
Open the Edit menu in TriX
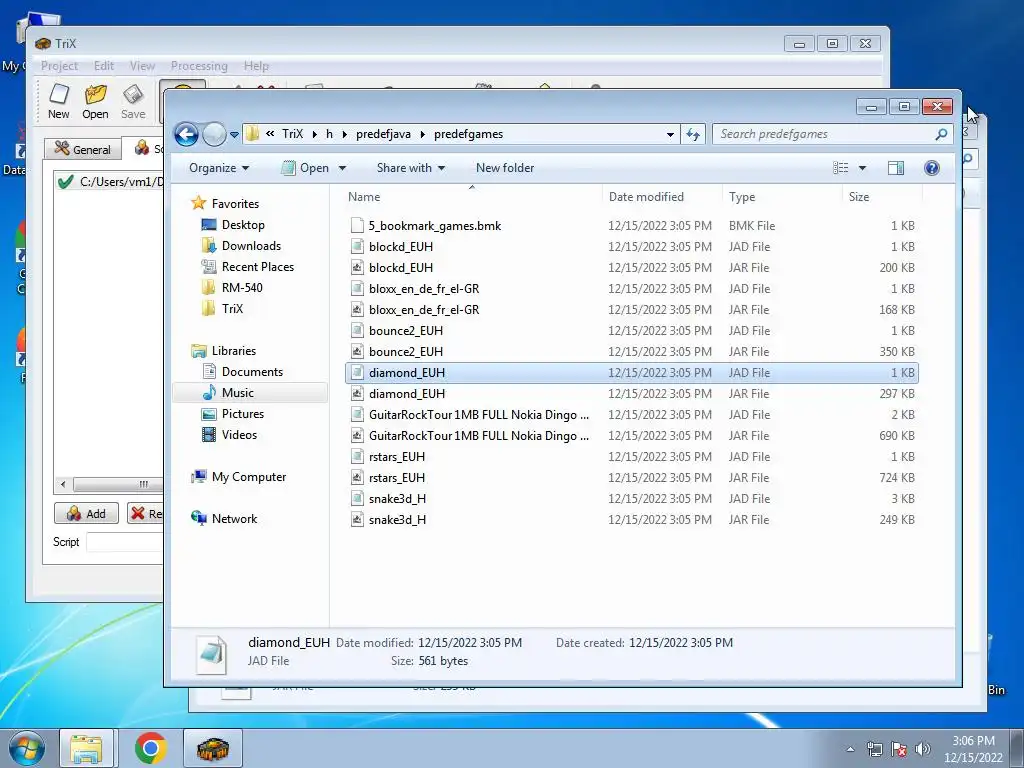click(x=104, y=66)
